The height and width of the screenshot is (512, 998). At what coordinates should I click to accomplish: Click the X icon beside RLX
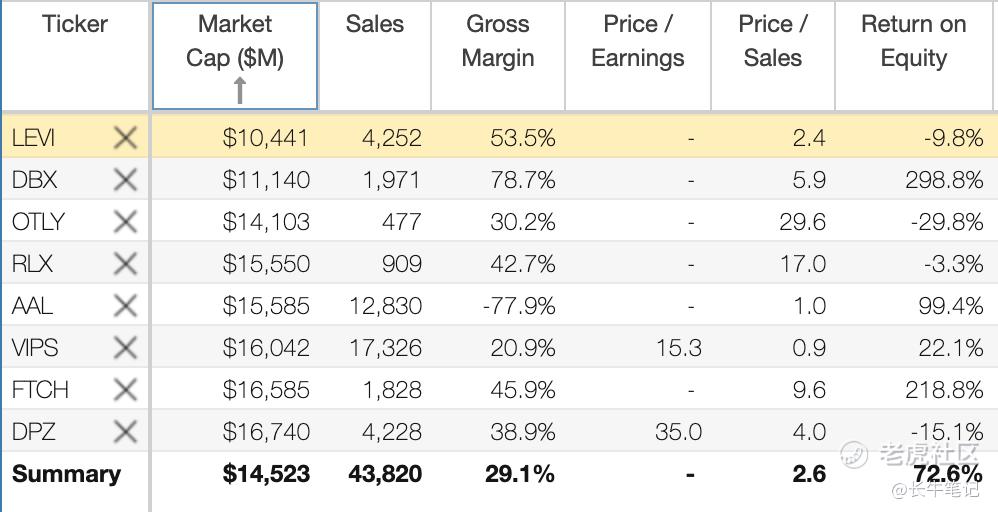click(125, 264)
